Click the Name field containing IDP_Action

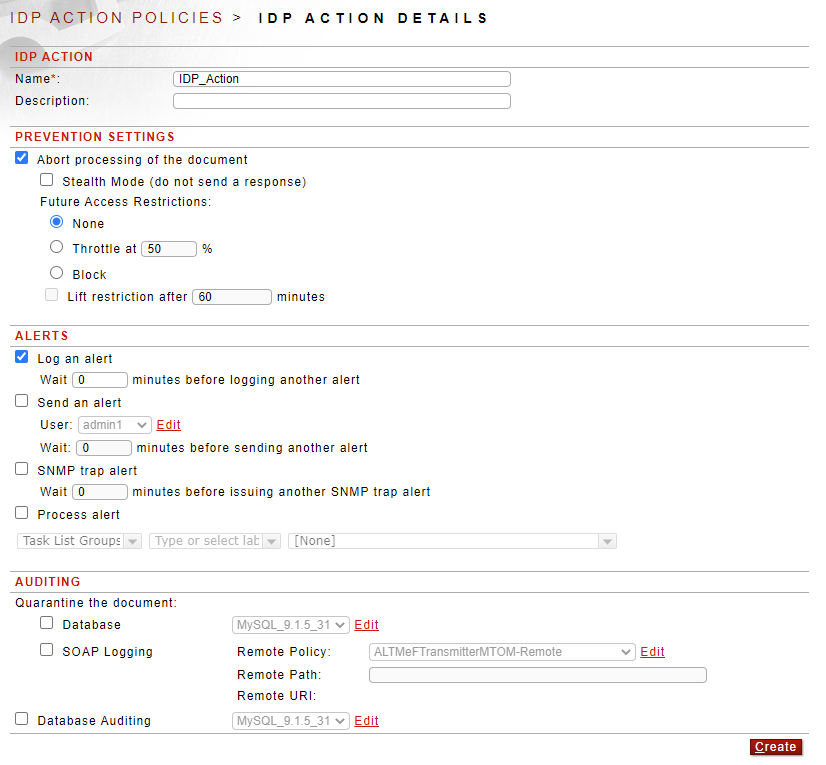click(342, 79)
